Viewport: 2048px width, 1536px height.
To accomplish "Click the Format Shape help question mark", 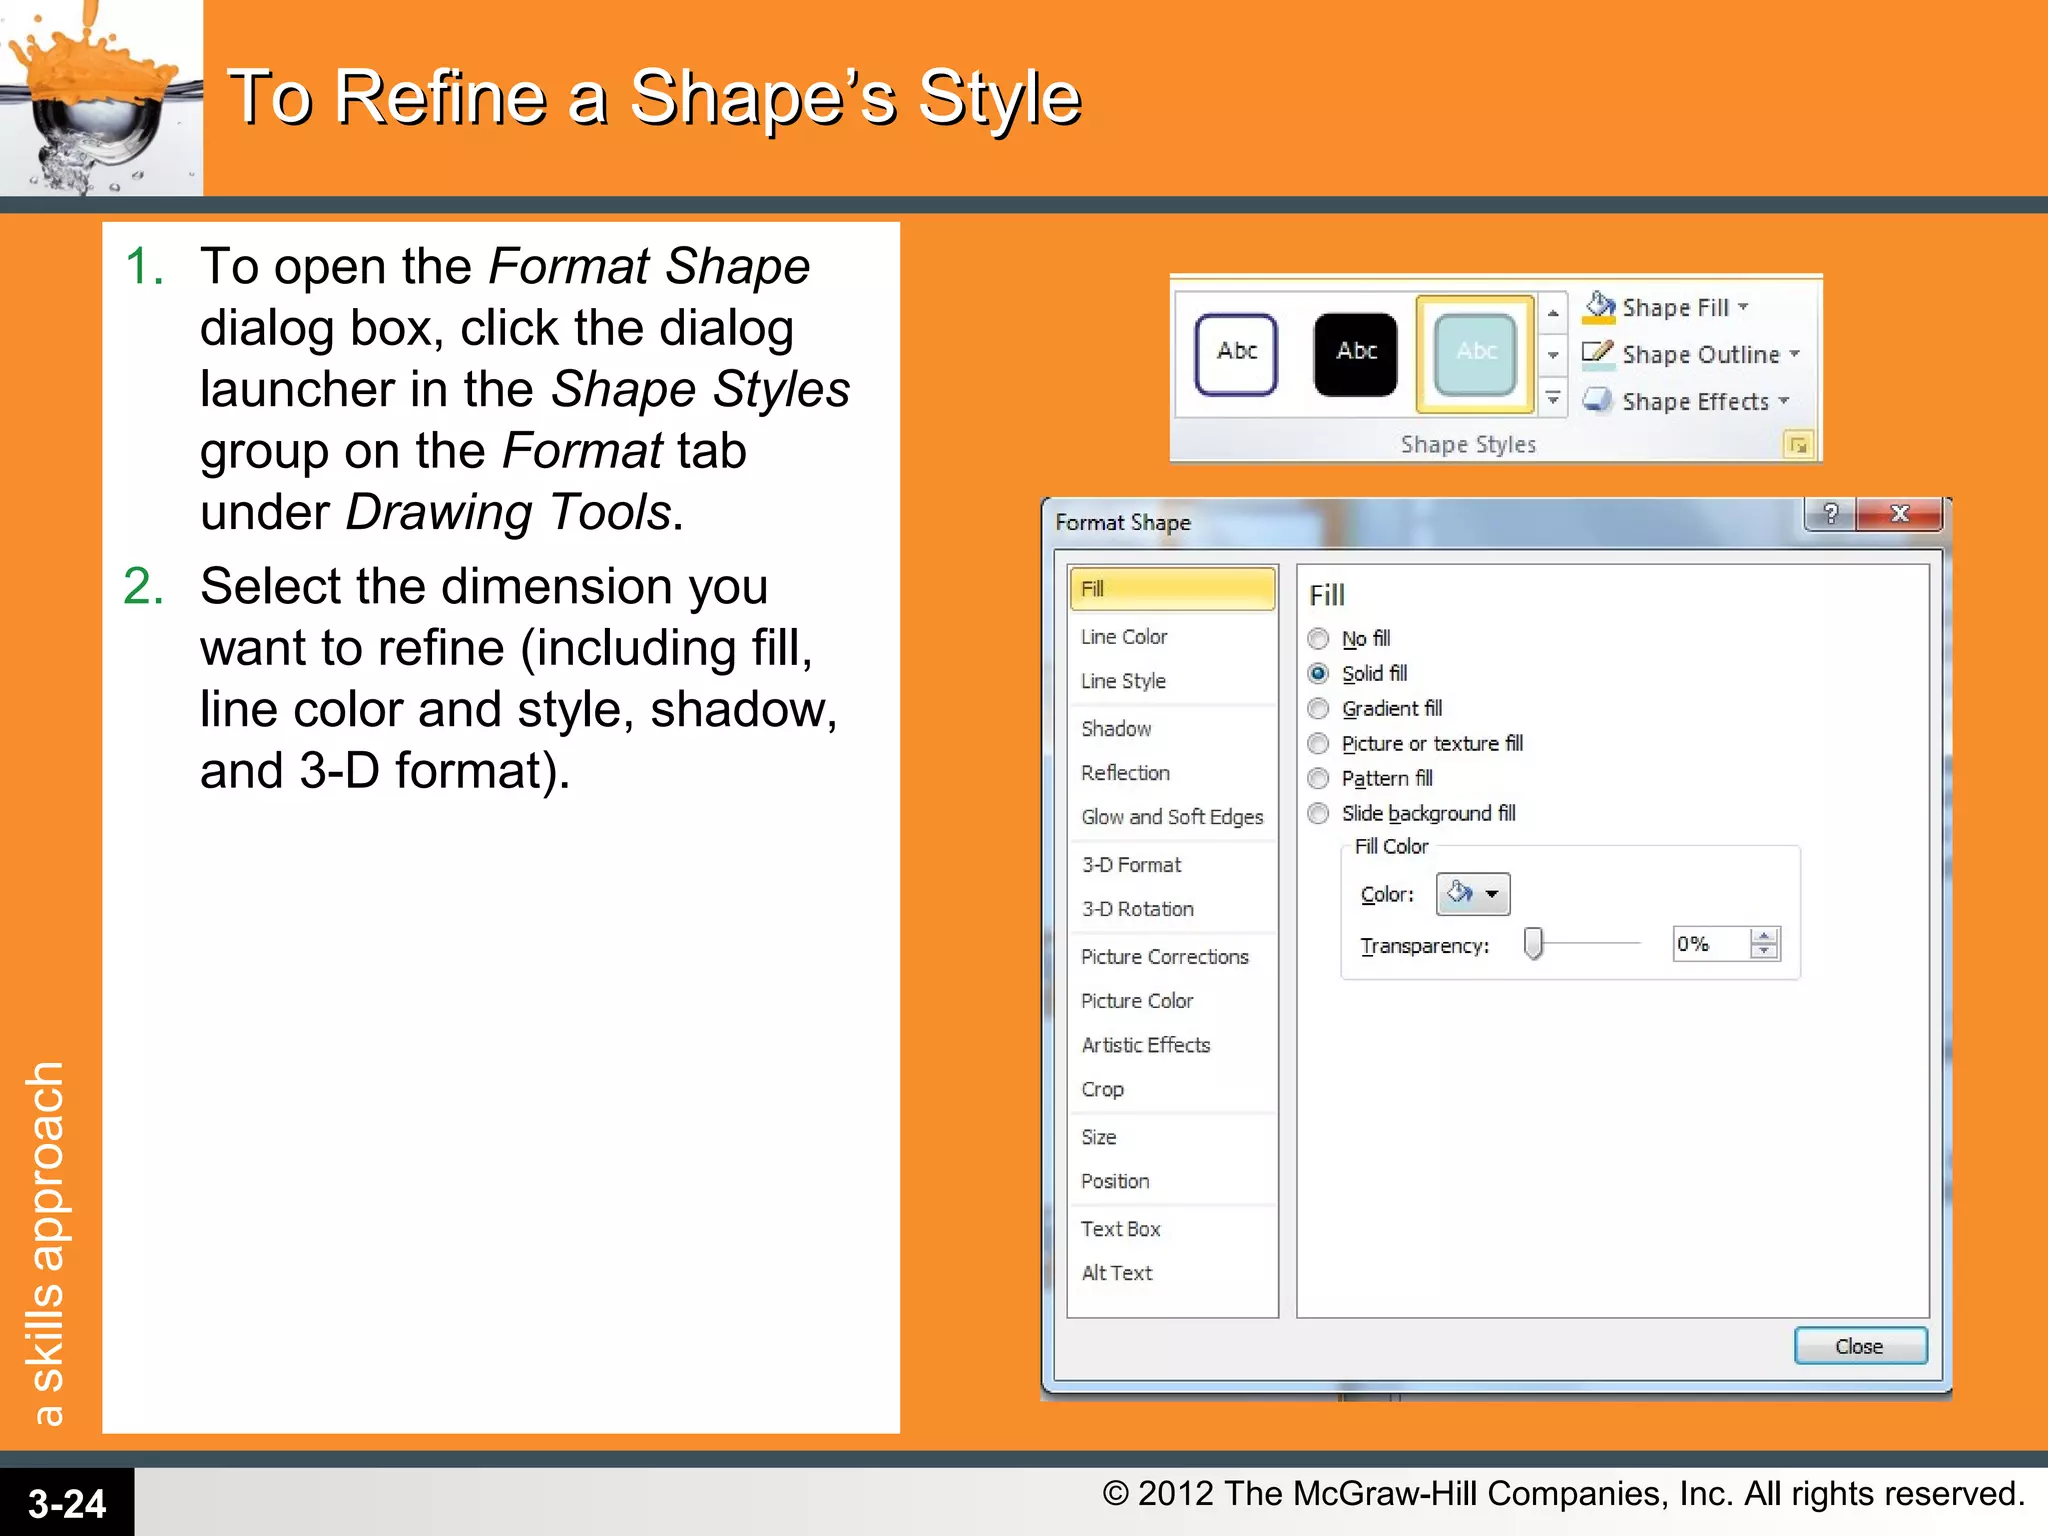I will [x=1830, y=514].
